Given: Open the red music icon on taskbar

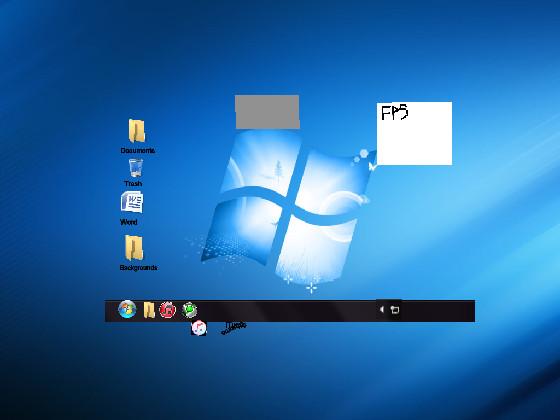Looking at the screenshot, I should (x=168, y=310).
